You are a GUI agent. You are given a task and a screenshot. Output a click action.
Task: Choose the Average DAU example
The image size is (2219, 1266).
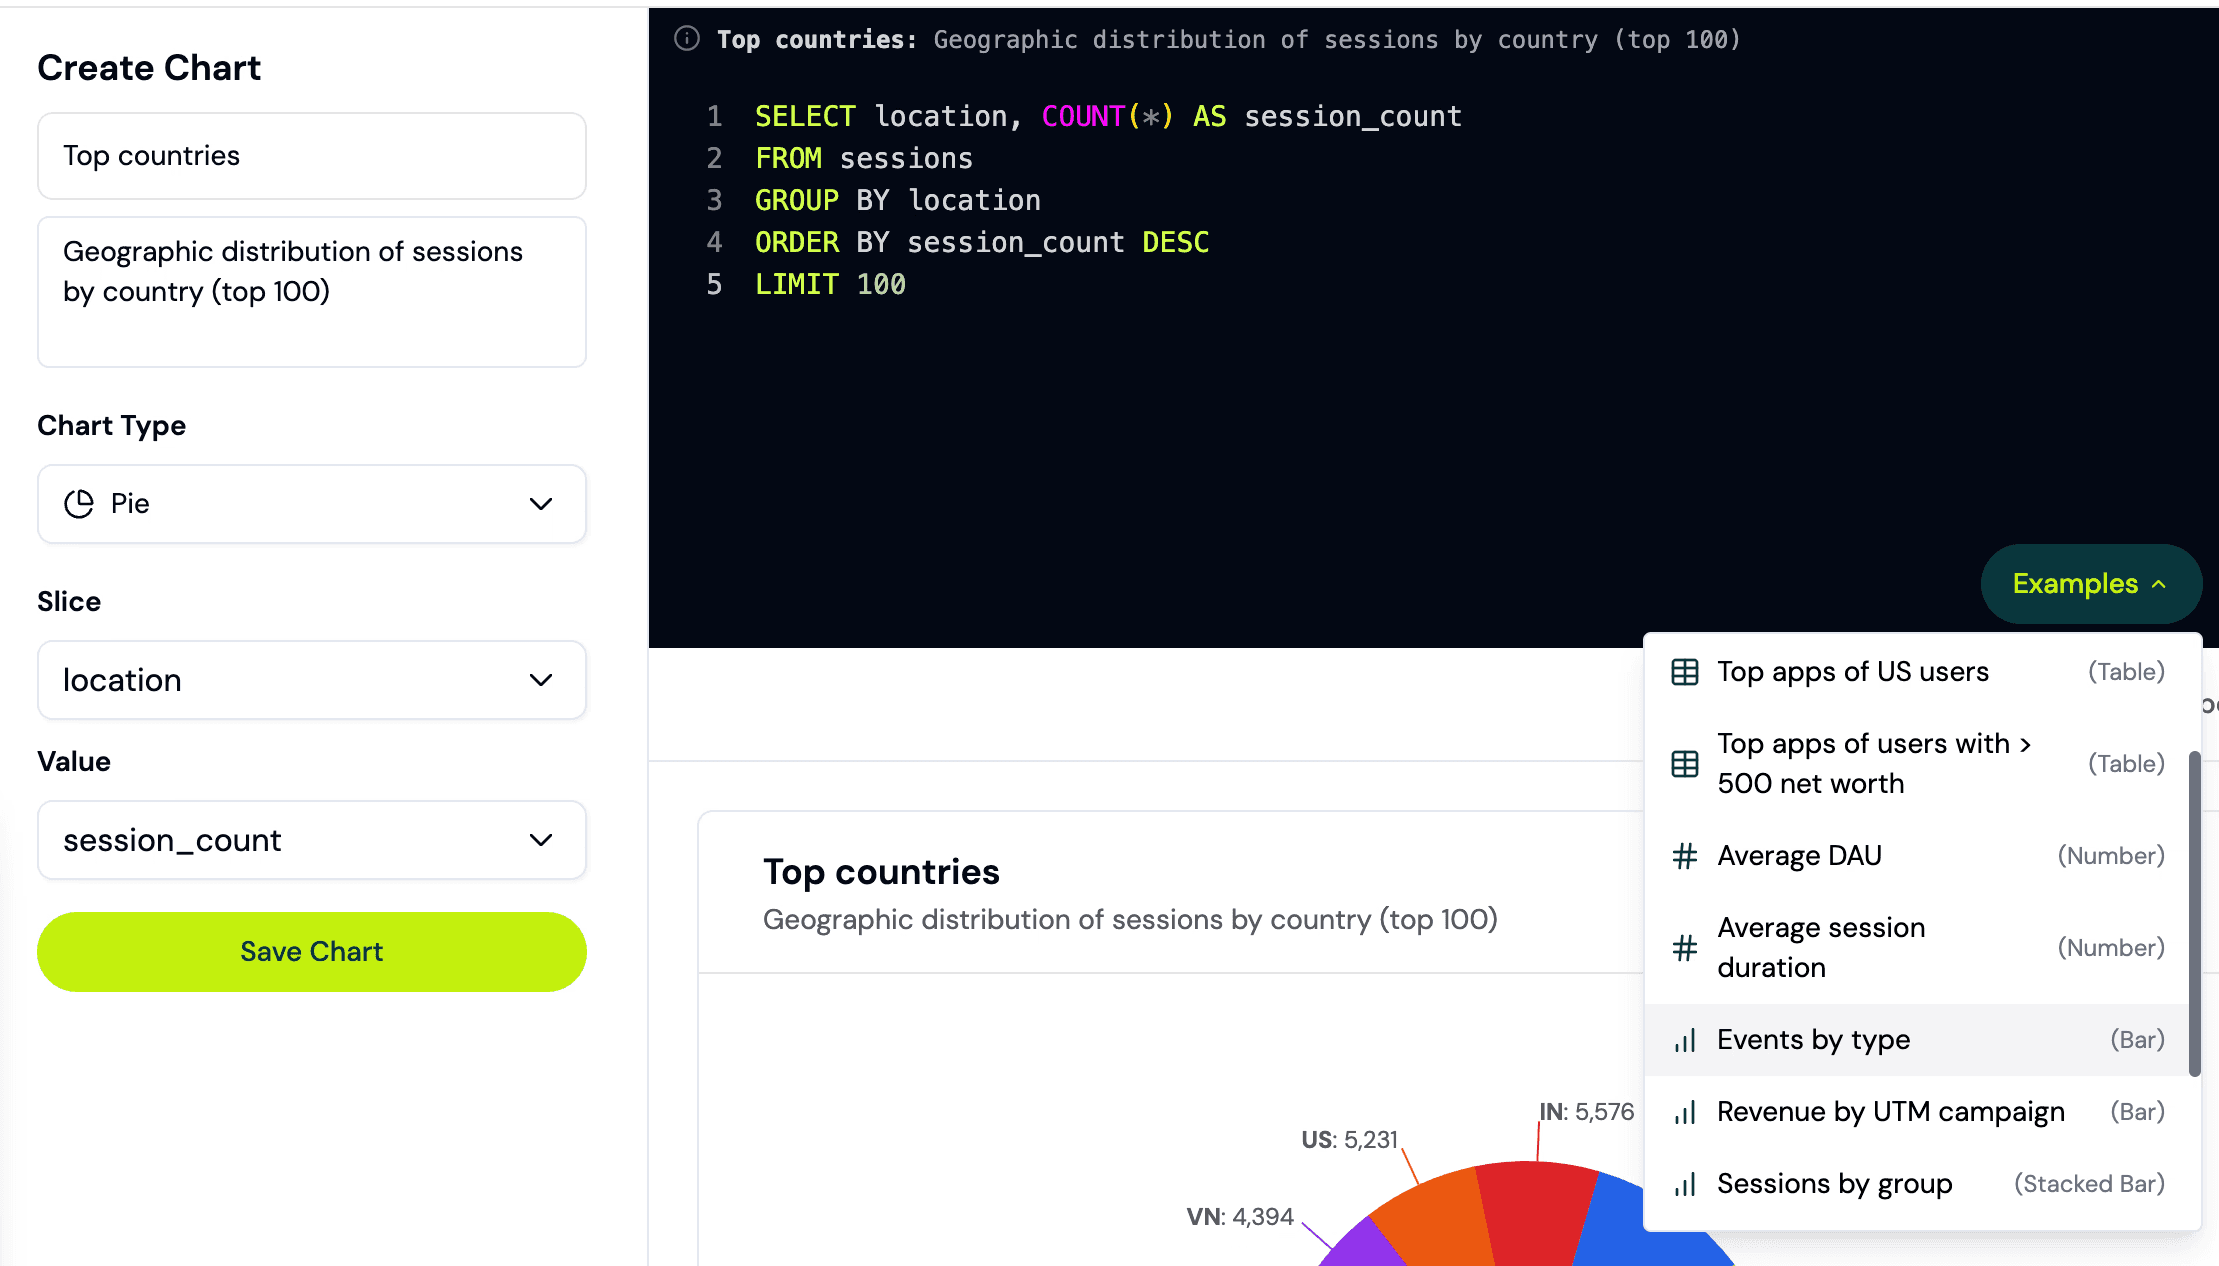pos(1799,856)
